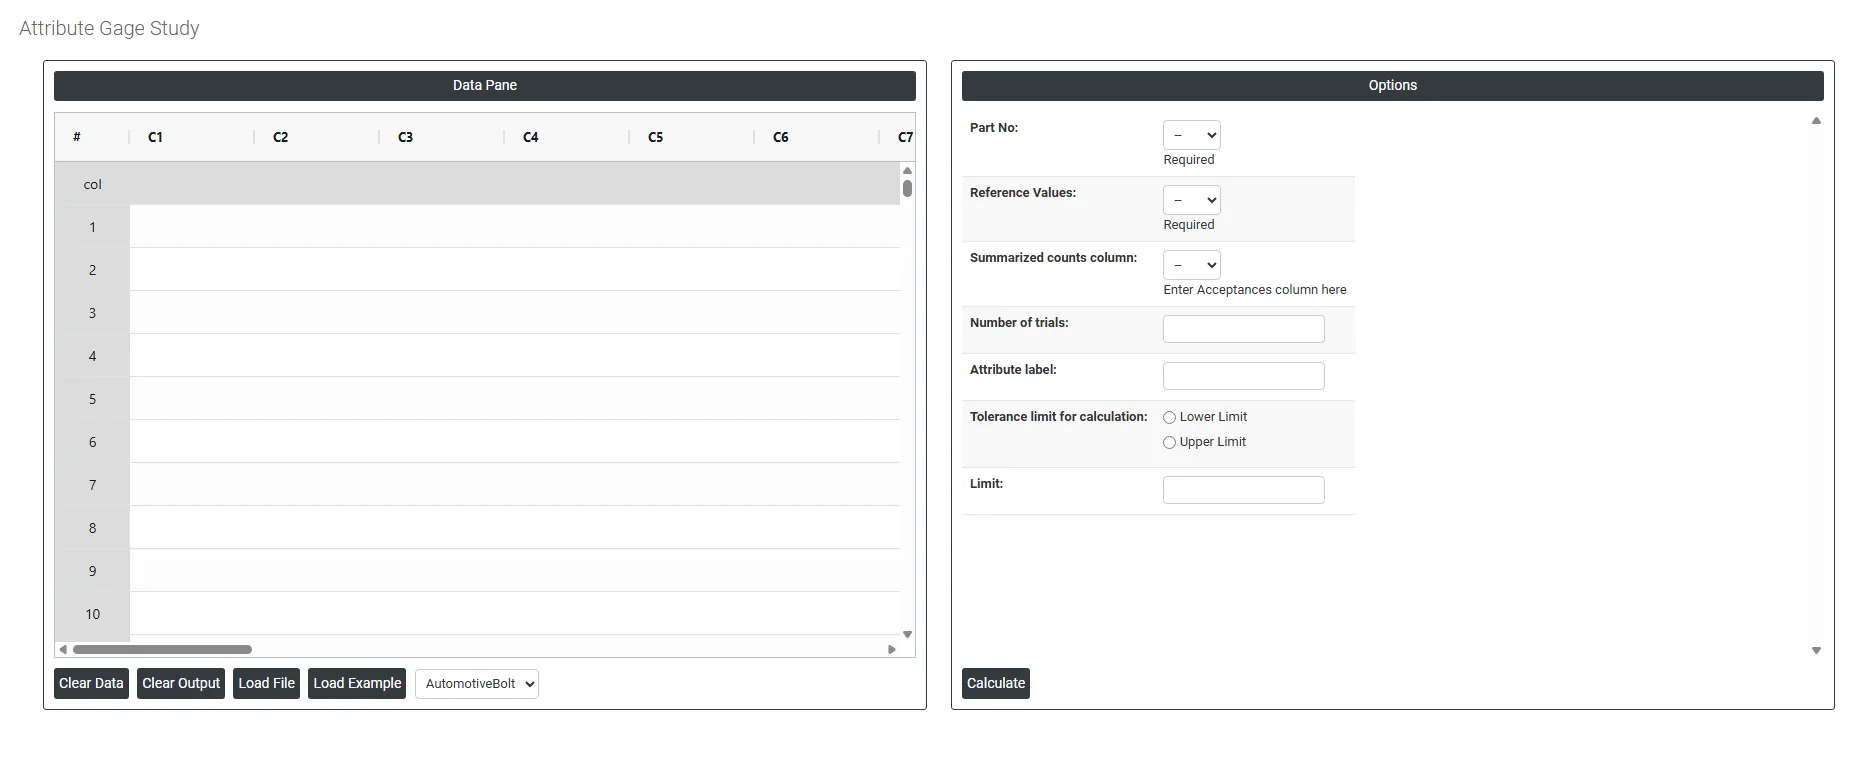Select the Lower Limit radio button
The height and width of the screenshot is (768, 1865).
(x=1169, y=418)
